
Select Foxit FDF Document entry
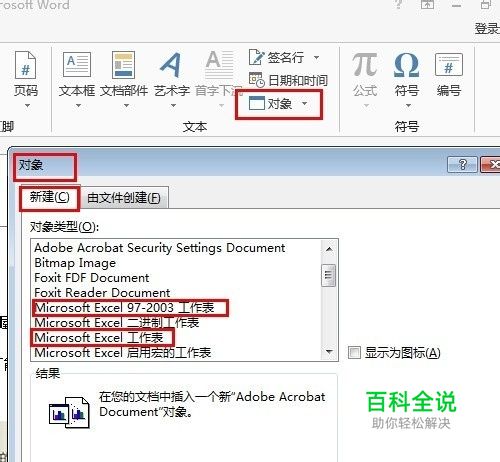click(92, 278)
